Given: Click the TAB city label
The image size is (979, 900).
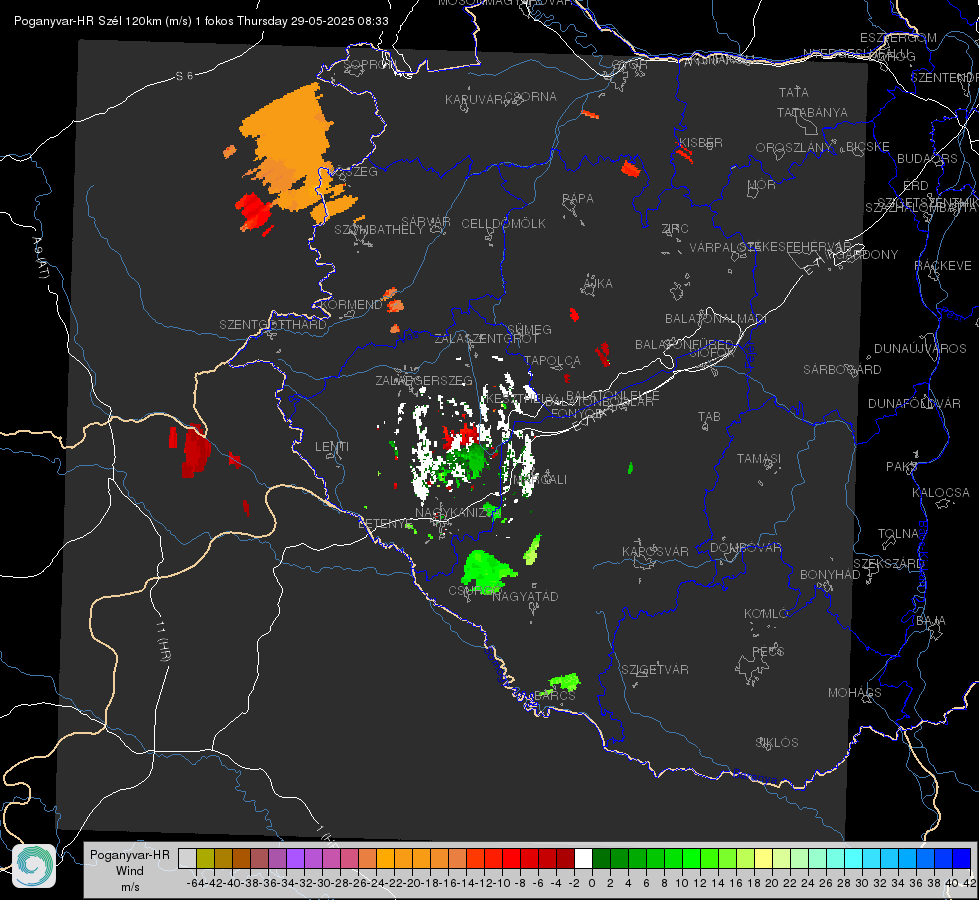Looking at the screenshot, I should 709,417.
